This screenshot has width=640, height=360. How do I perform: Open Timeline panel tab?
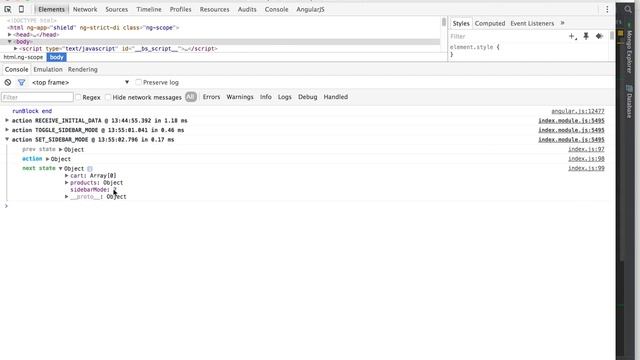149,9
